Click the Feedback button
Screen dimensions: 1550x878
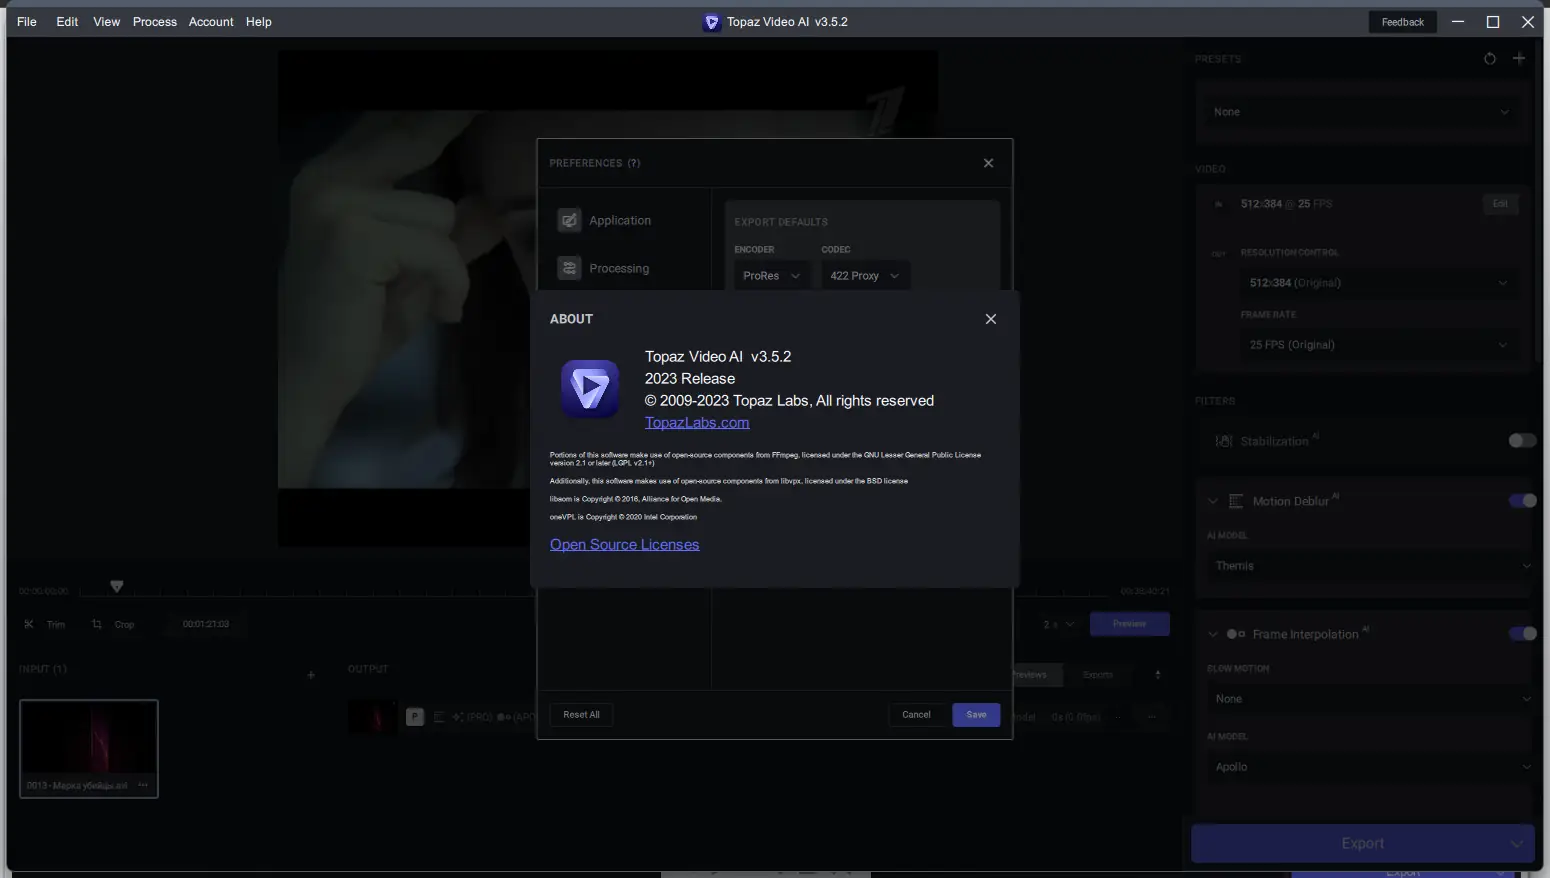point(1402,22)
